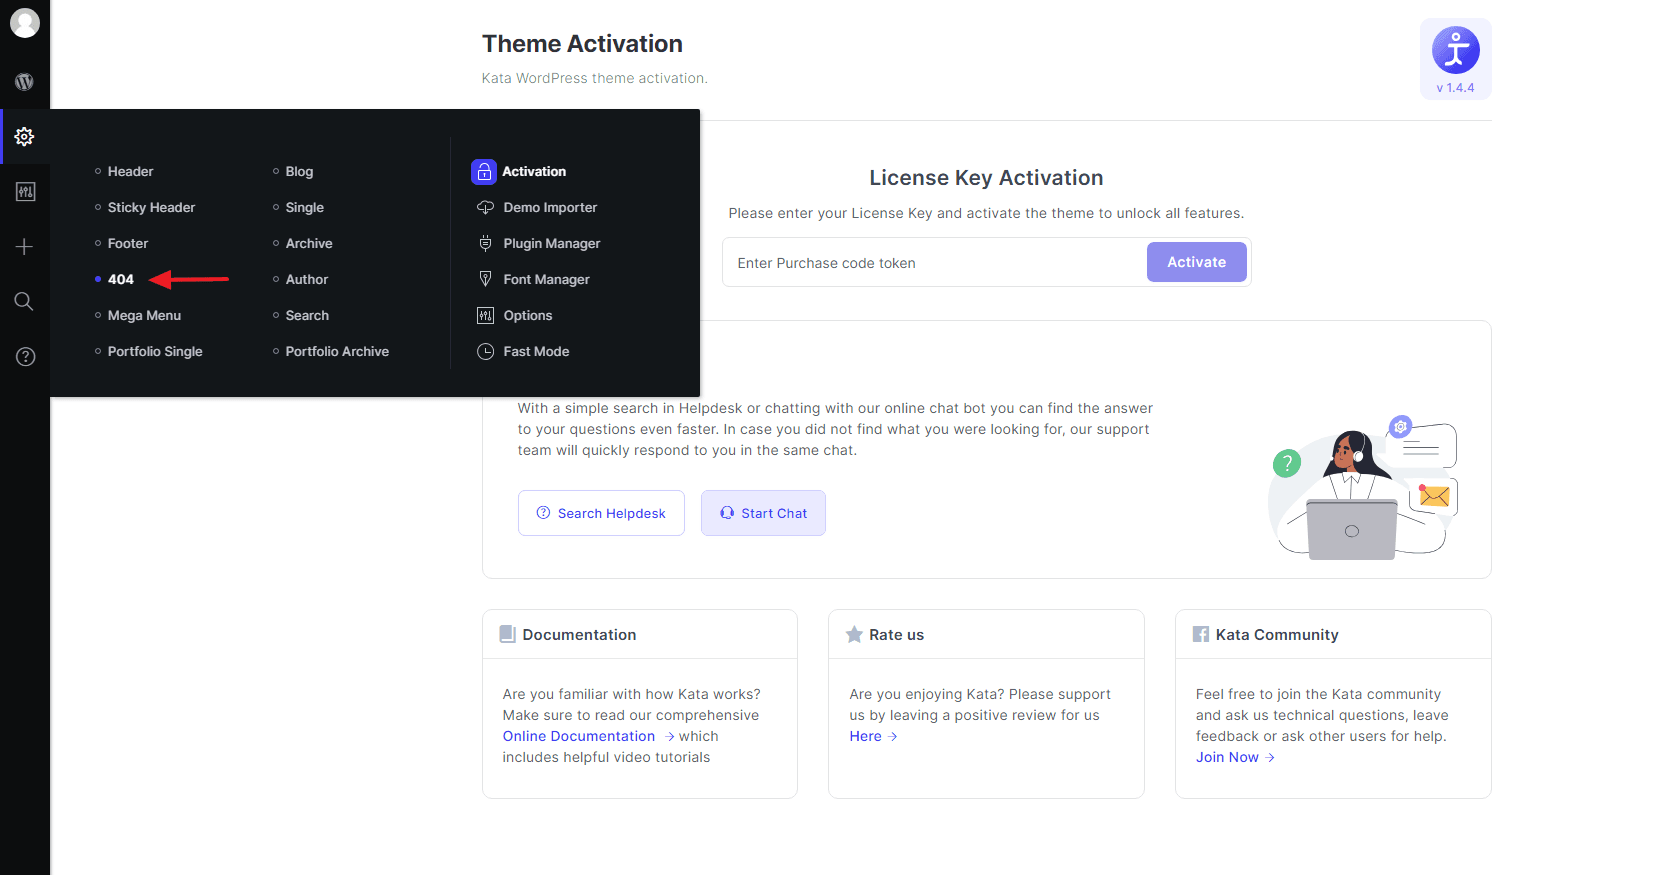1664x875 pixels.
Task: Click the settings gear sidebar icon
Action: tap(25, 136)
